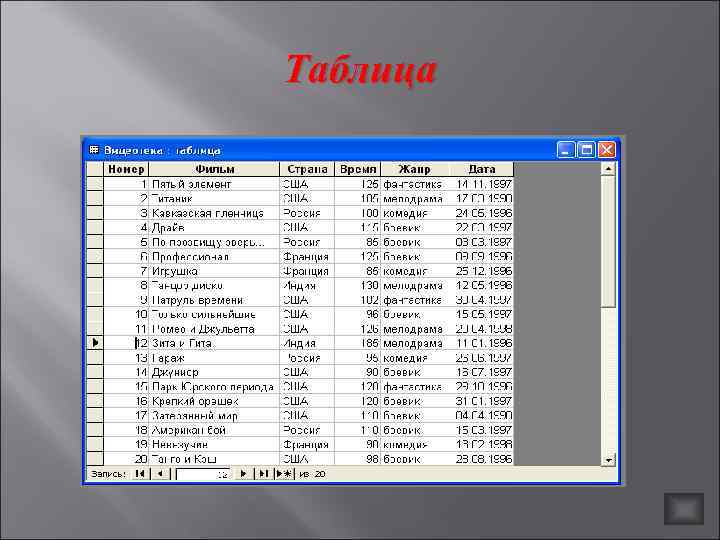Select the row marked with current record arrow
Image resolution: width=720 pixels, height=540 pixels.
[95, 343]
